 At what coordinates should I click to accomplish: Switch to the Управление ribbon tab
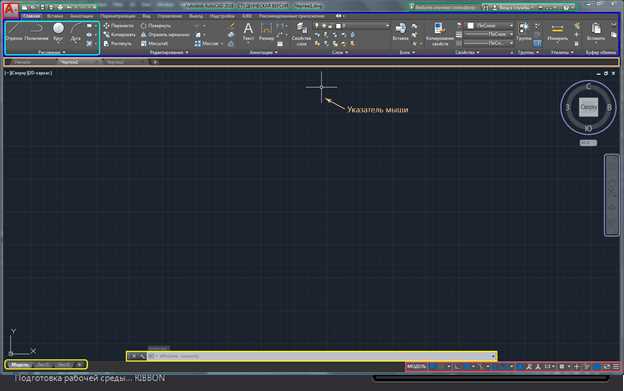[x=170, y=16]
